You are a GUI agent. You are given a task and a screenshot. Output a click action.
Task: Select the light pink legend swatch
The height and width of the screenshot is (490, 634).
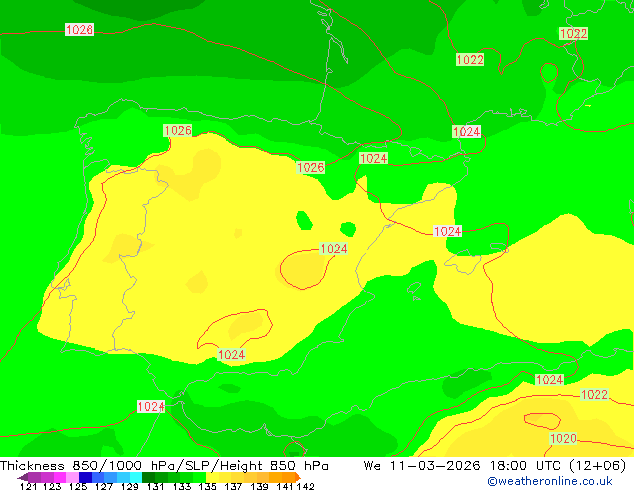click(72, 477)
